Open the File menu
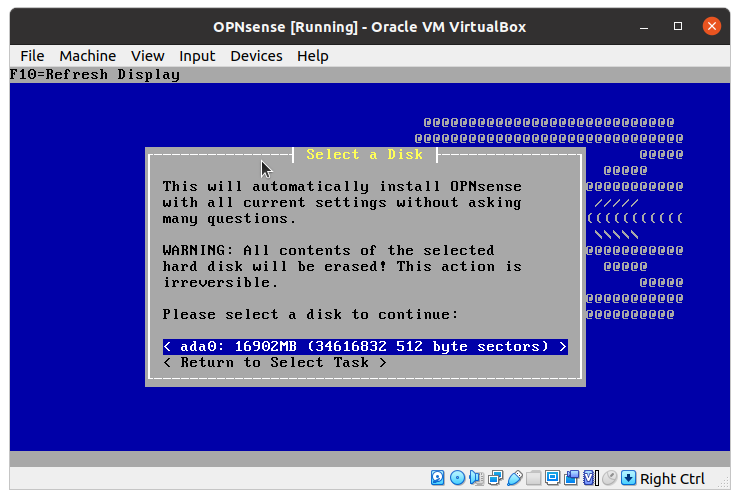 click(x=32, y=56)
